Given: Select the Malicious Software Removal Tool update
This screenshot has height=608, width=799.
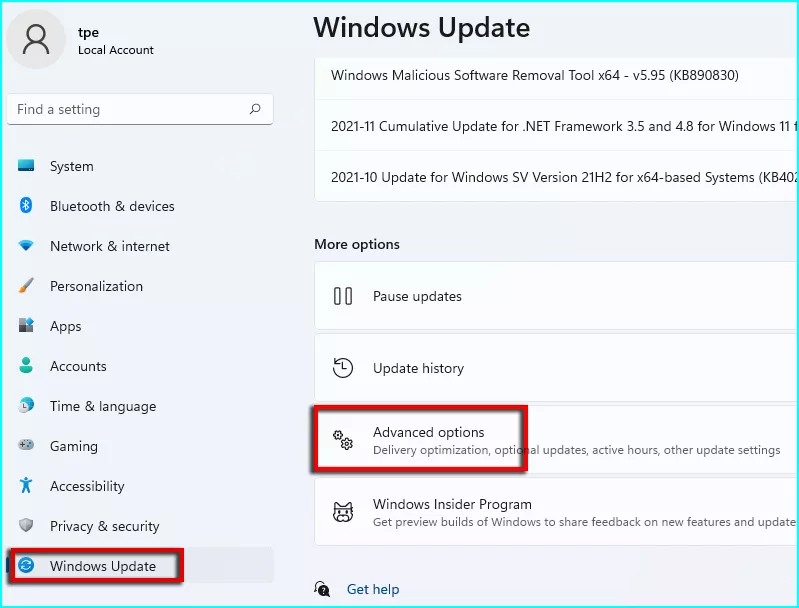Looking at the screenshot, I should tap(556, 75).
